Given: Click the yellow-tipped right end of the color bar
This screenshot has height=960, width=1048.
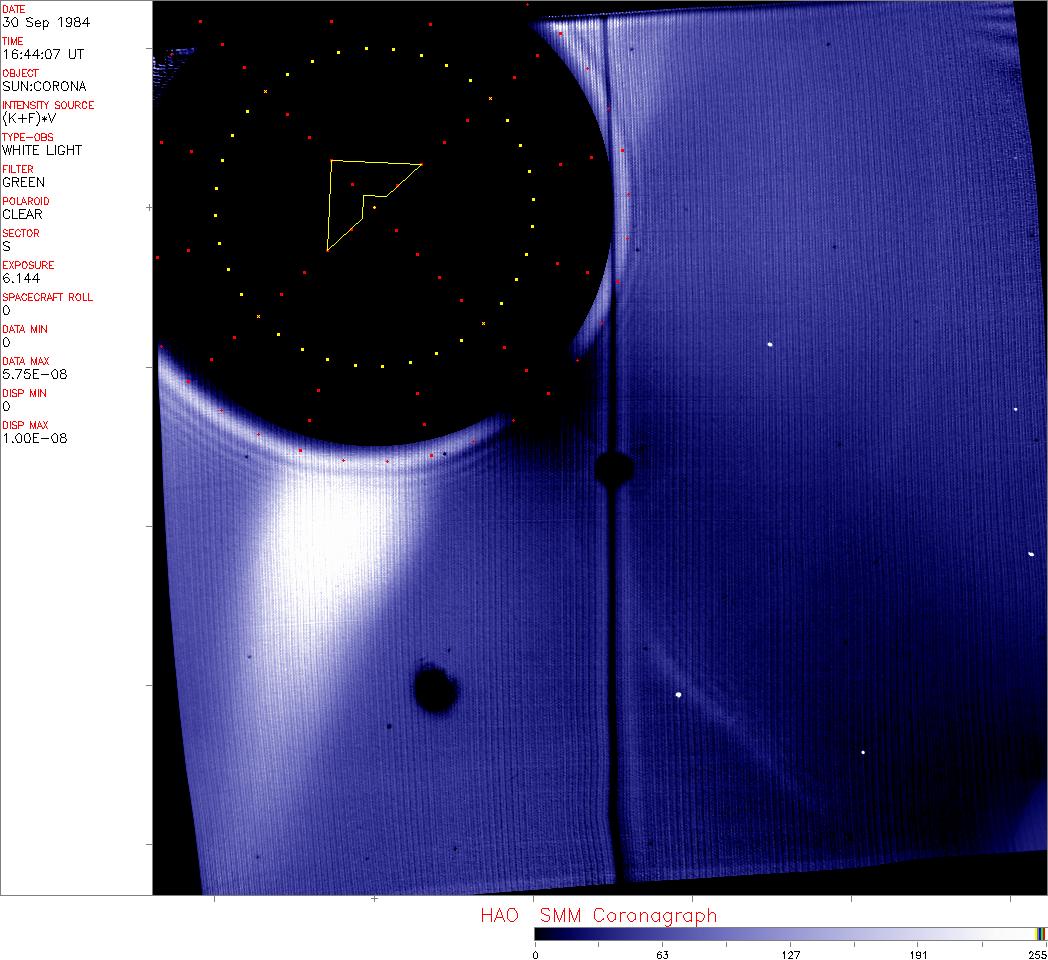Looking at the screenshot, I should (x=1041, y=934).
